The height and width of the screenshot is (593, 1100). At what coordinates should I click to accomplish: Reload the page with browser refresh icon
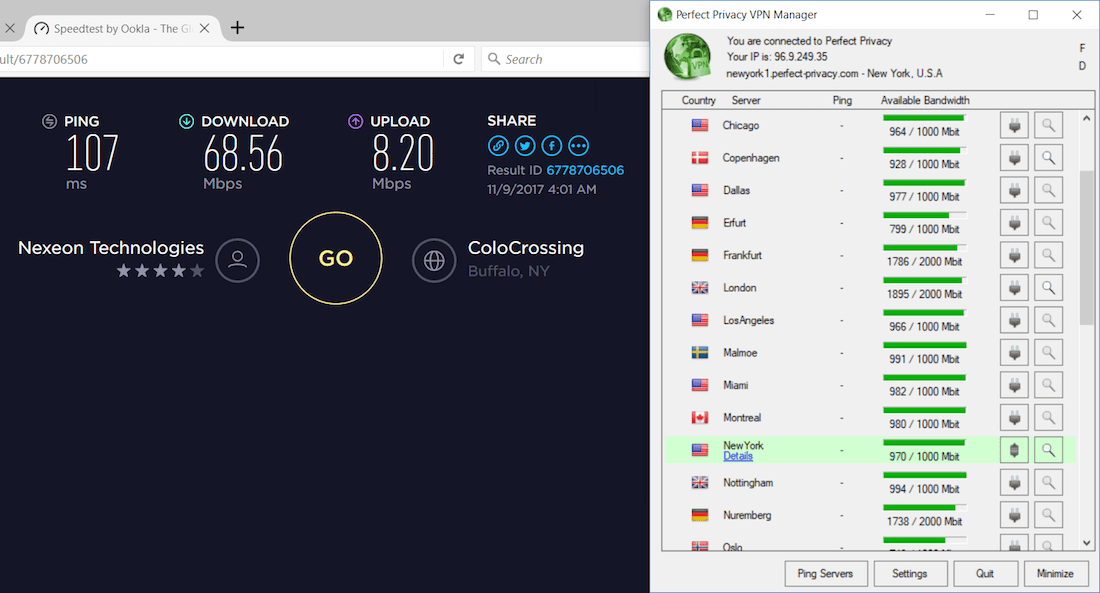click(458, 59)
